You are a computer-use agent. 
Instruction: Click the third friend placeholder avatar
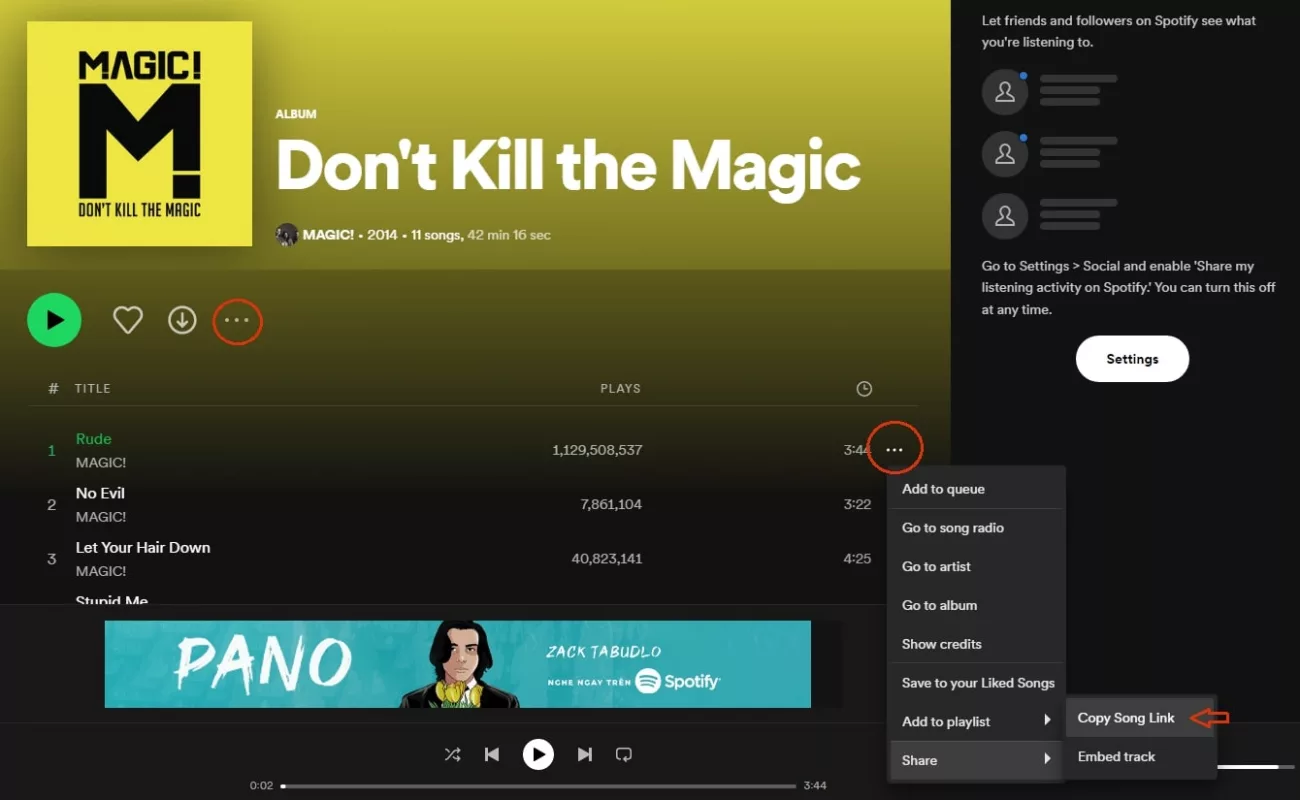coord(1005,216)
